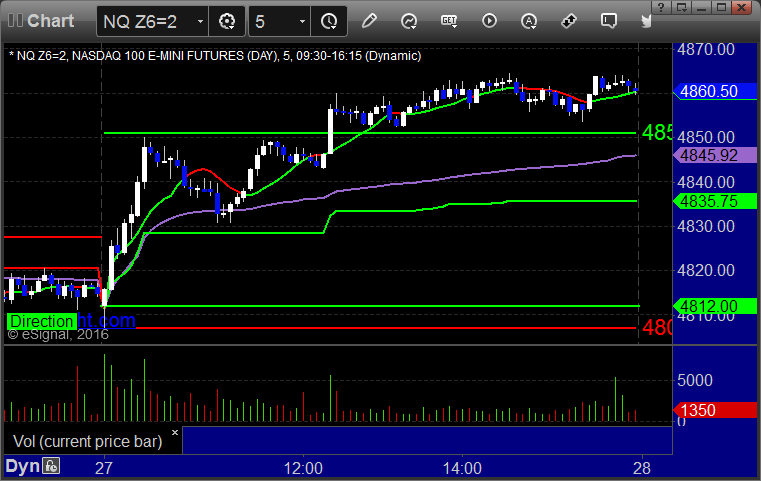Click the 4850.00 price axis label

tap(706, 137)
